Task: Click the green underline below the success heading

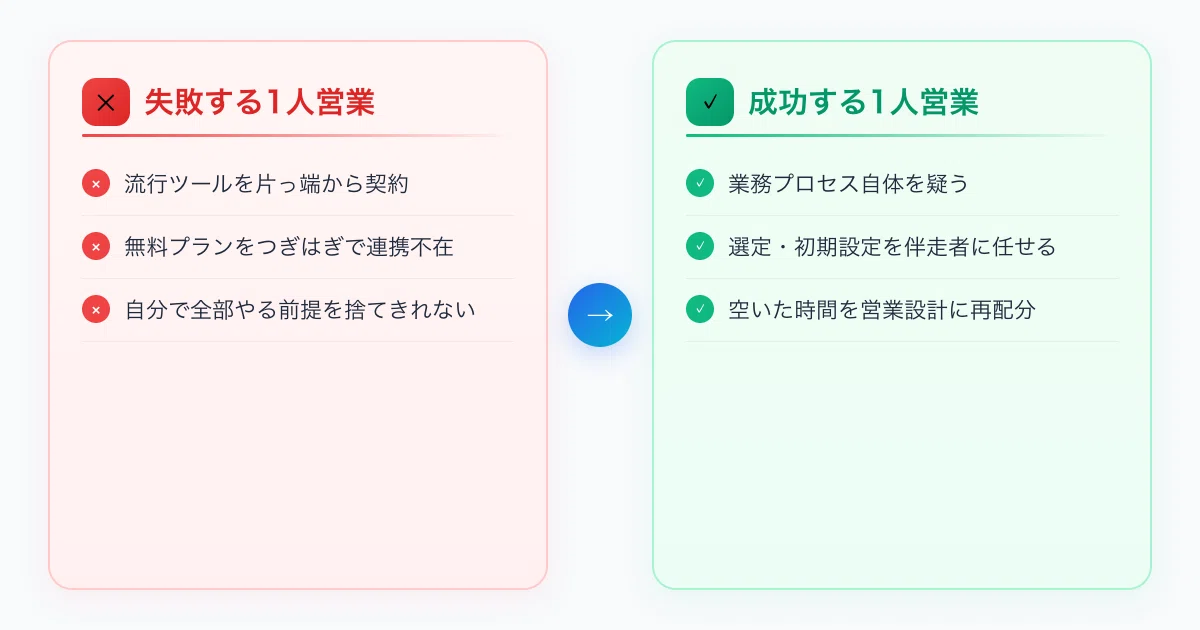Action: pos(901,135)
